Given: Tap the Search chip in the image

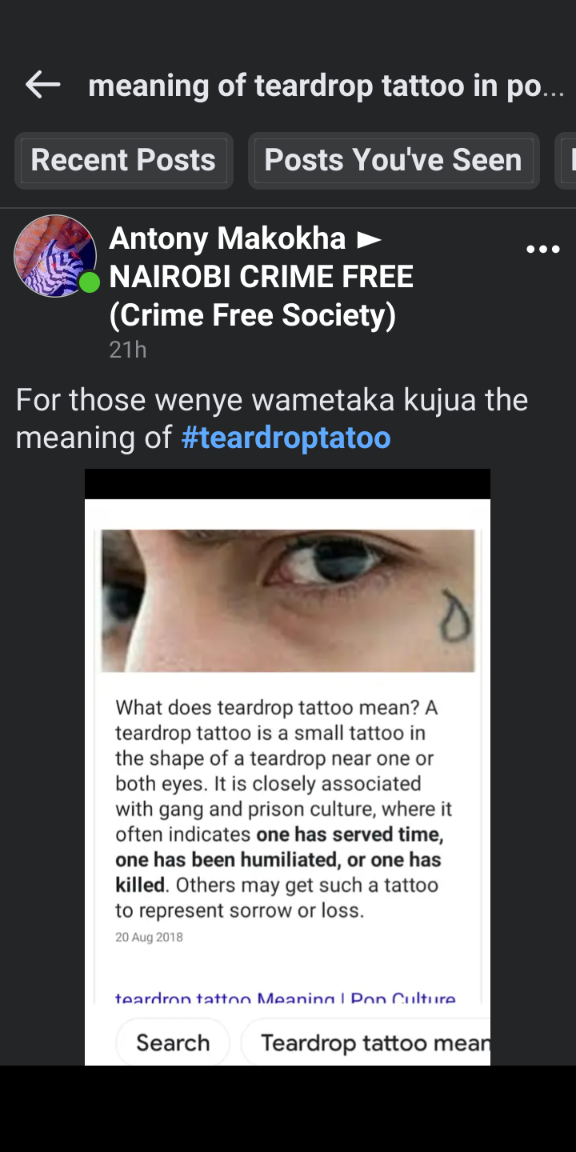Looking at the screenshot, I should (173, 1043).
